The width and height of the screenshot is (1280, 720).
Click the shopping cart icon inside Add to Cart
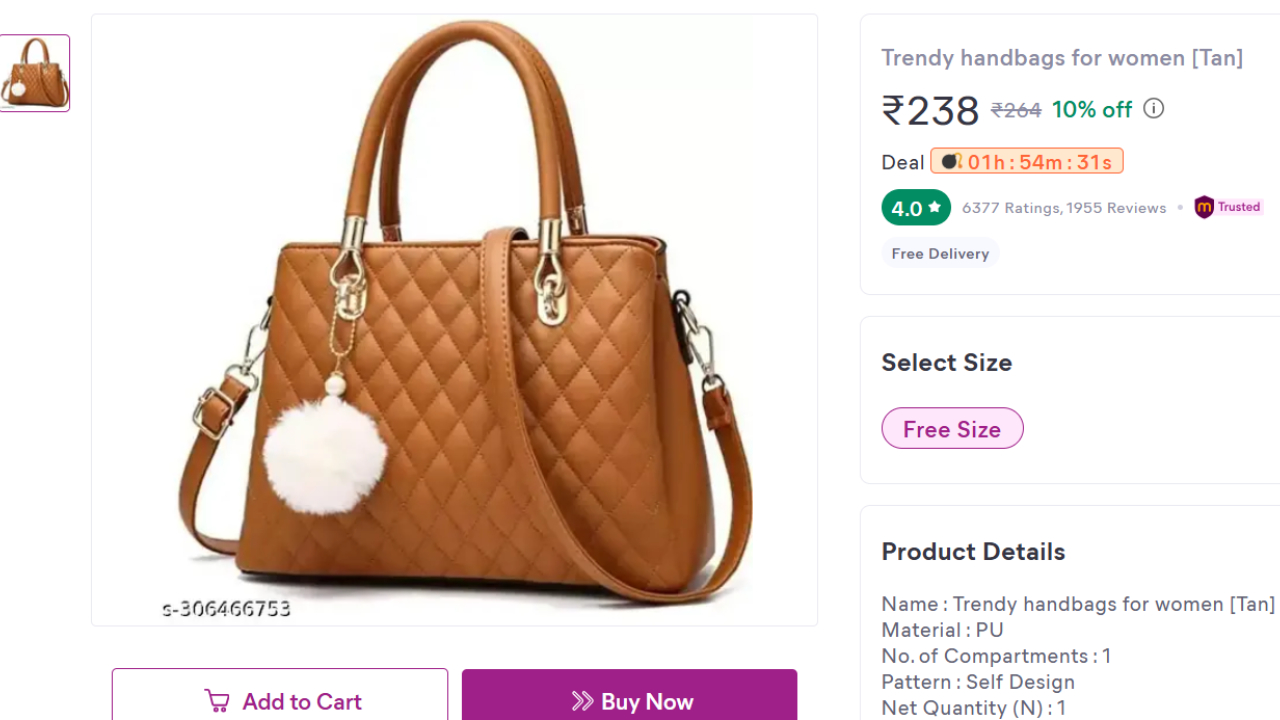pos(217,701)
